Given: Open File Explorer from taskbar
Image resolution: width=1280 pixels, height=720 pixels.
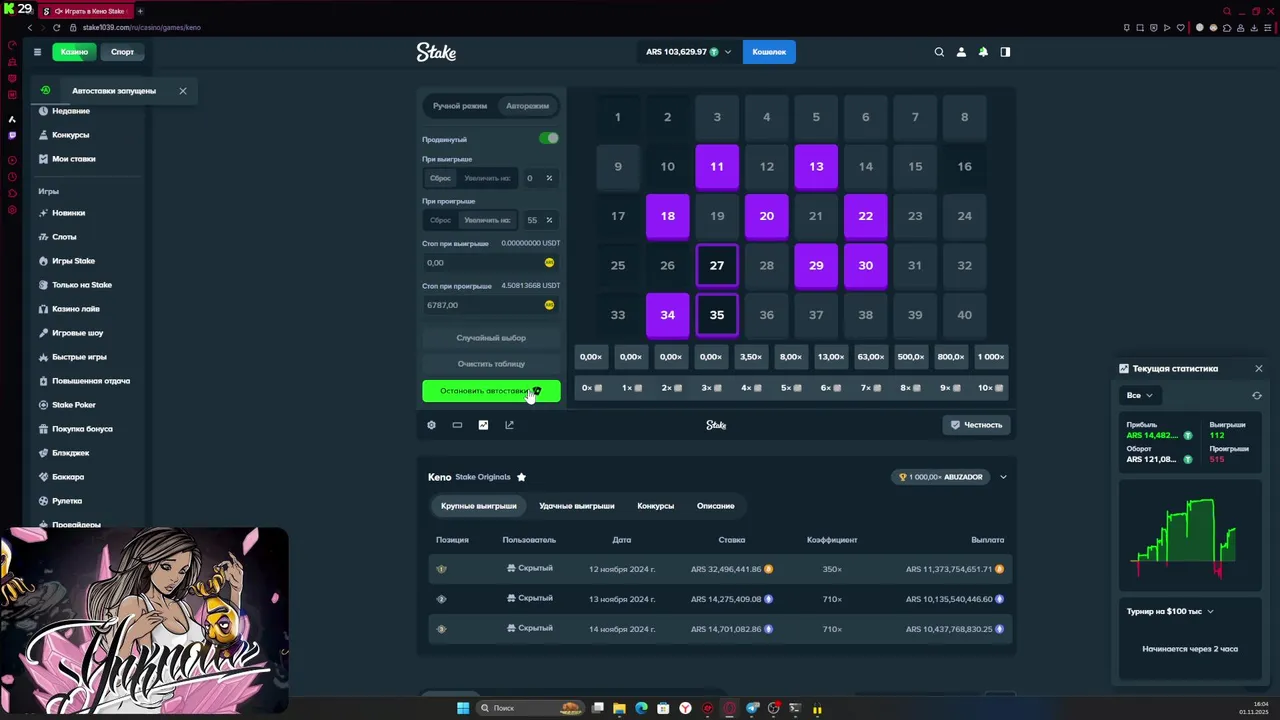Looking at the screenshot, I should coord(619,708).
